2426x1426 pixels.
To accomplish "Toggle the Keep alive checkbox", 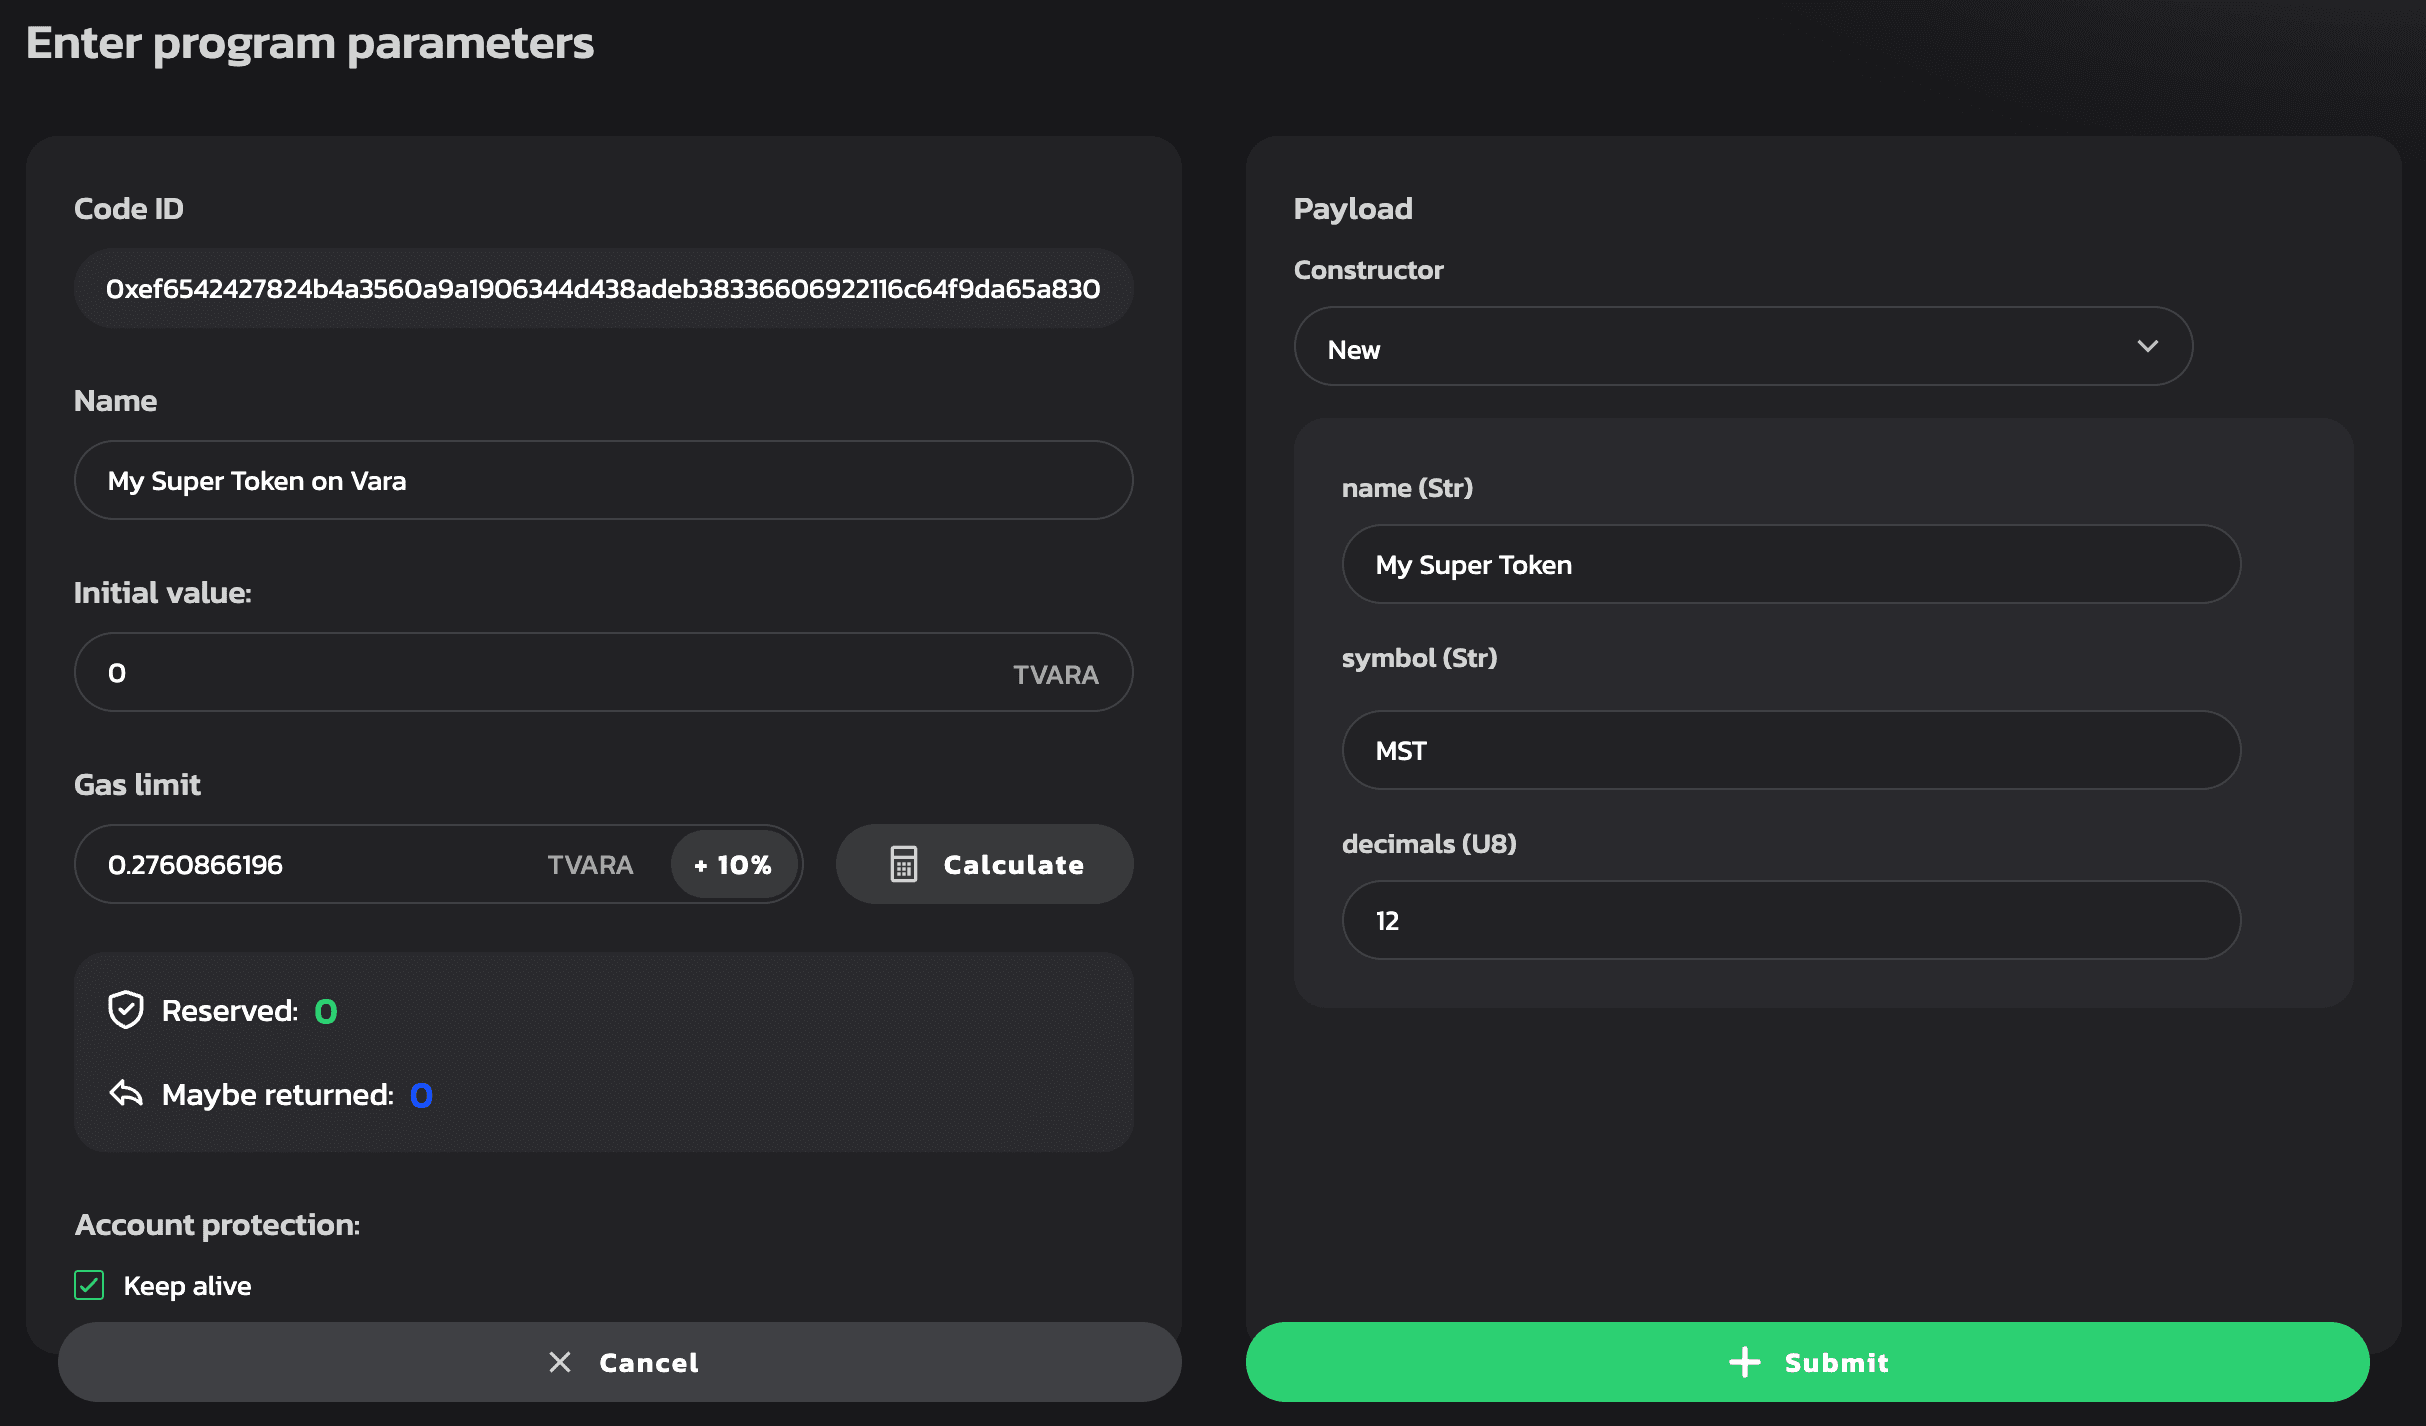I will [x=89, y=1285].
